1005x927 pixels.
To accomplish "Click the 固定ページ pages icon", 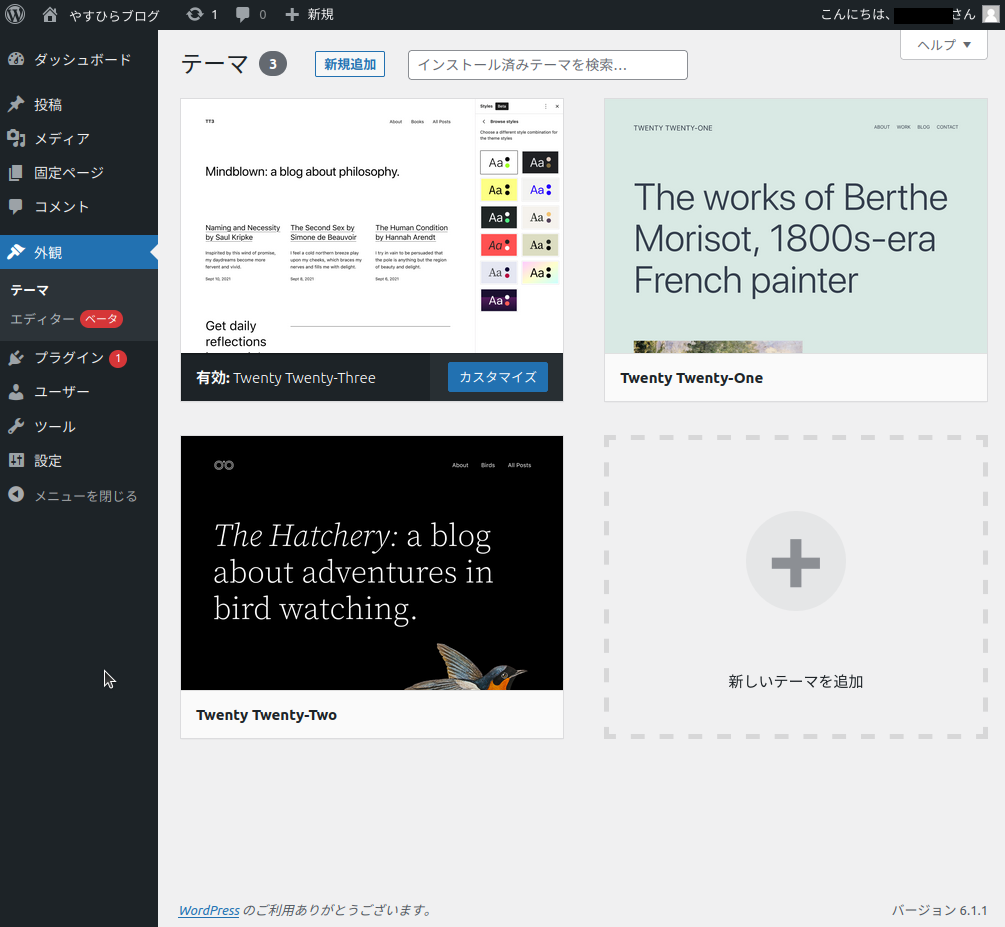I will 16,172.
